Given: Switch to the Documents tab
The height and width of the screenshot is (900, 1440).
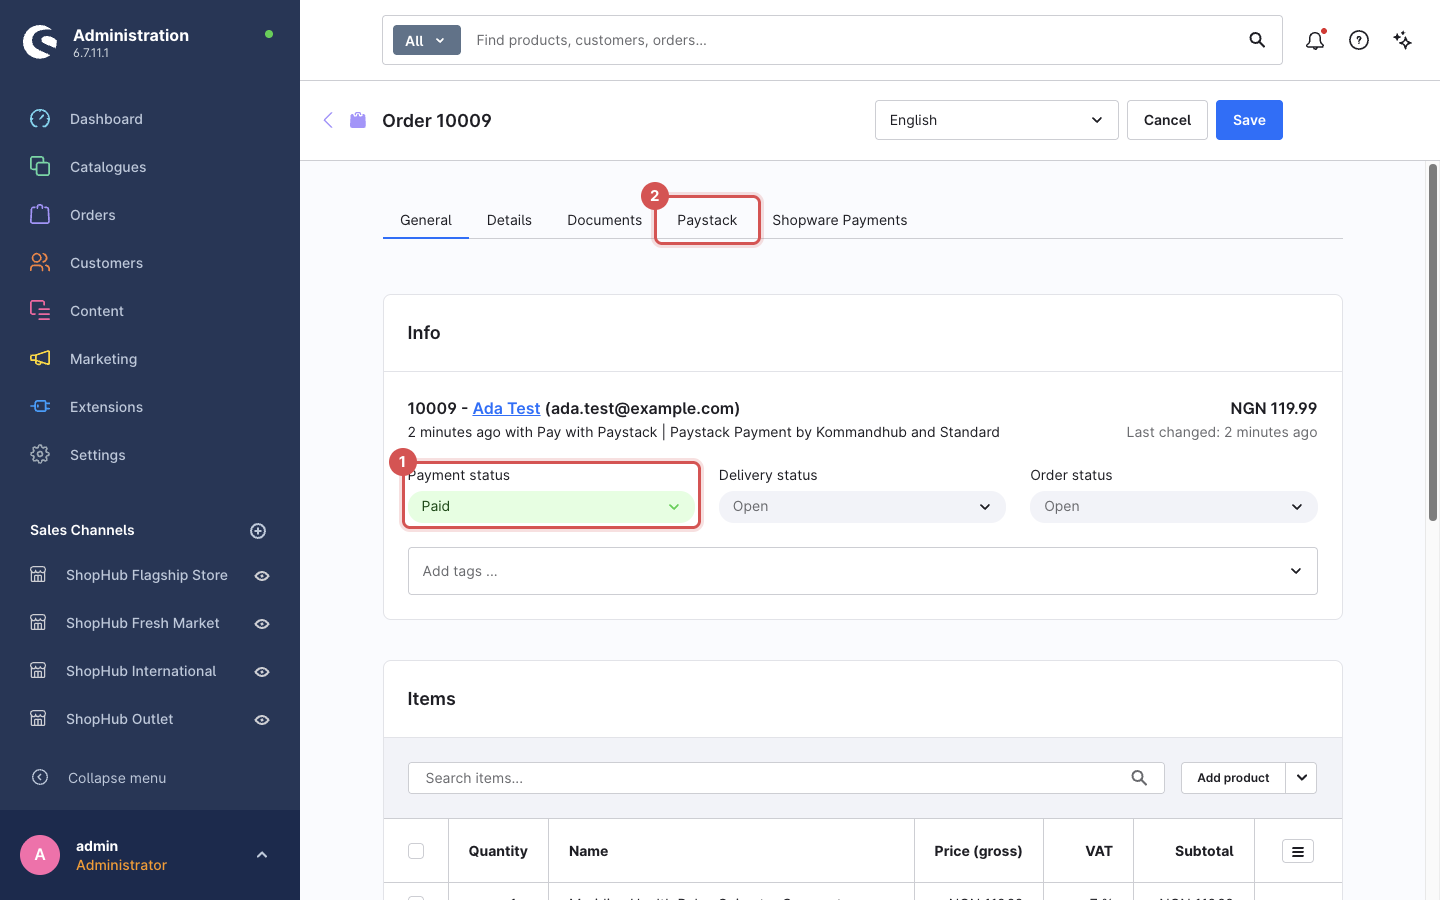Looking at the screenshot, I should click(604, 220).
